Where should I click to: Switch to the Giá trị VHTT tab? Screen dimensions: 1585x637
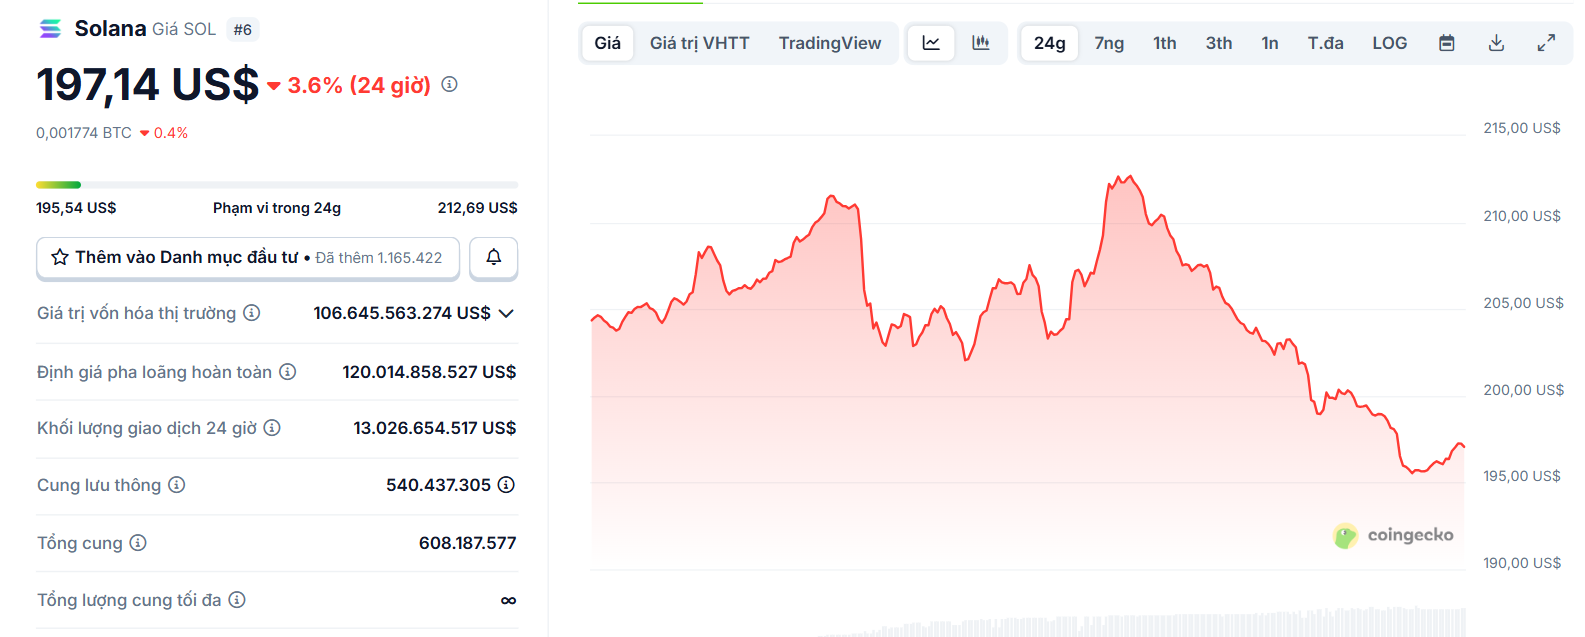(699, 43)
